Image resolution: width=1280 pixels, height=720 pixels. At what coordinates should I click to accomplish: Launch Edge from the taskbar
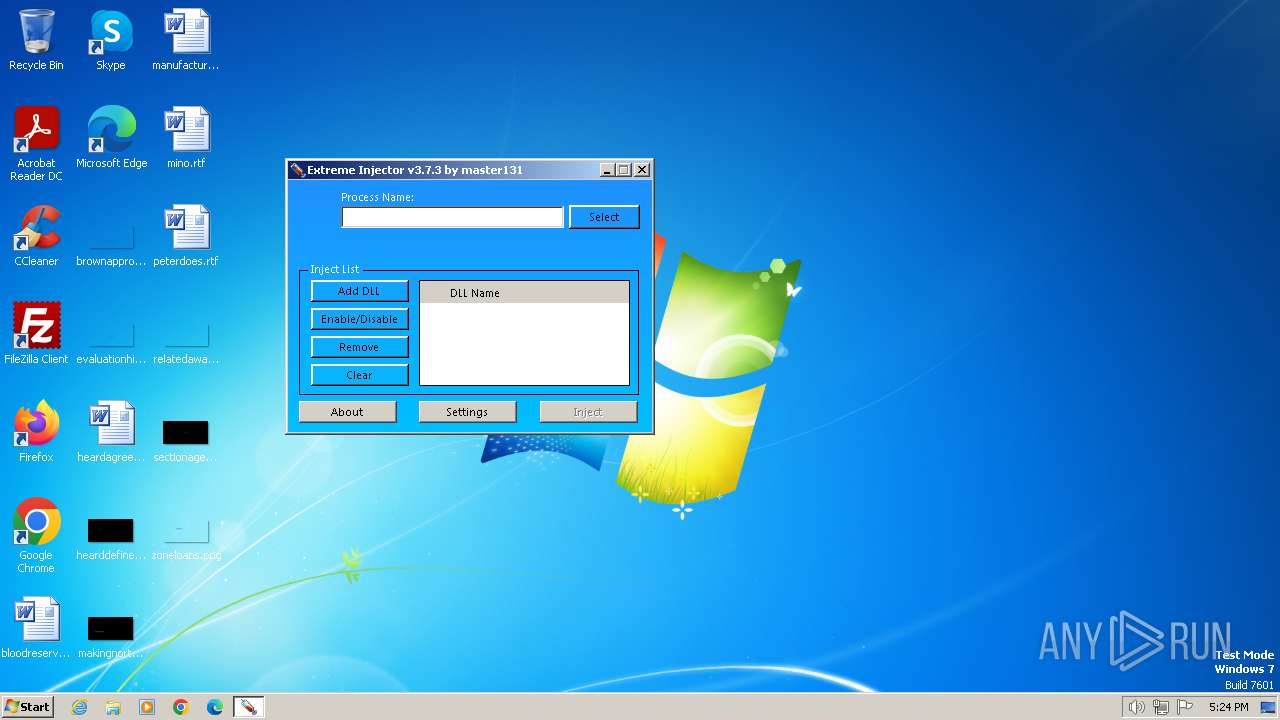coord(215,707)
